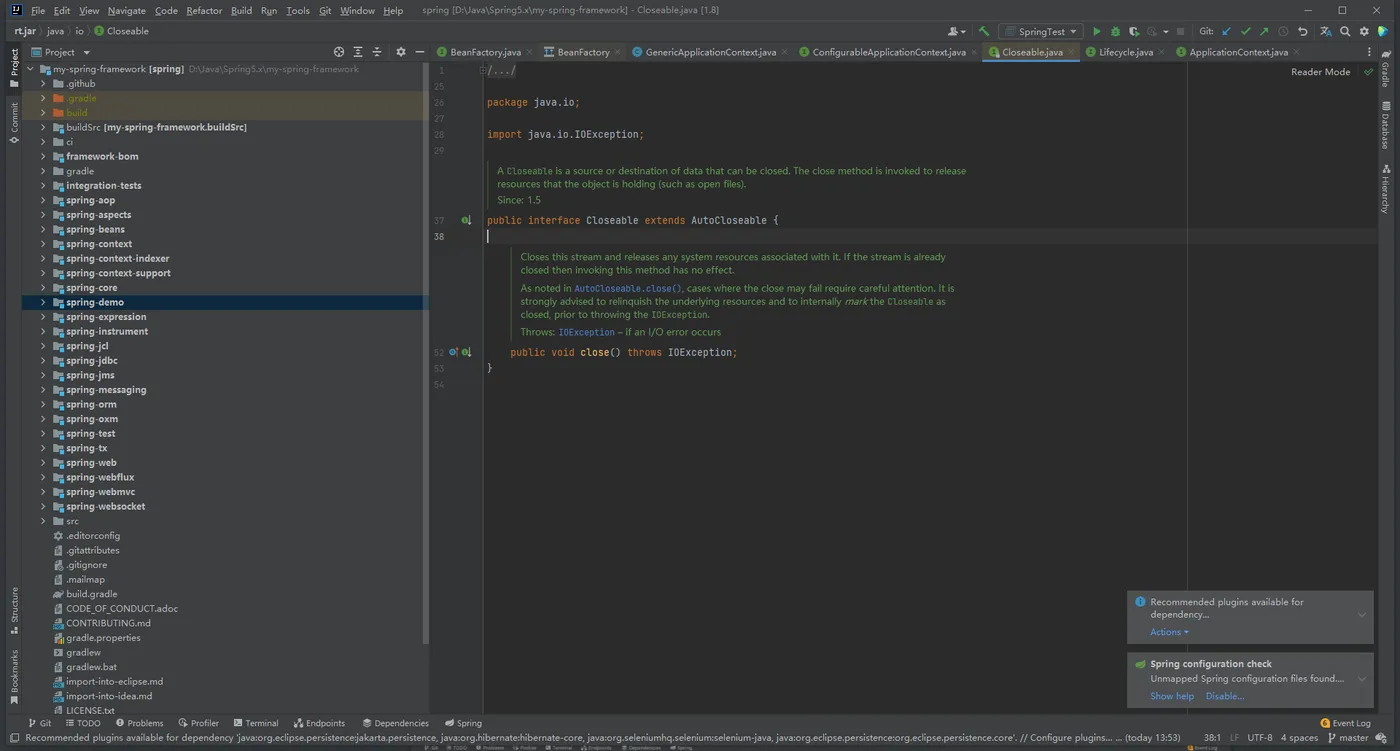Image resolution: width=1400 pixels, height=751 pixels.
Task: Open the Project view selector dropdown
Action: [61, 52]
